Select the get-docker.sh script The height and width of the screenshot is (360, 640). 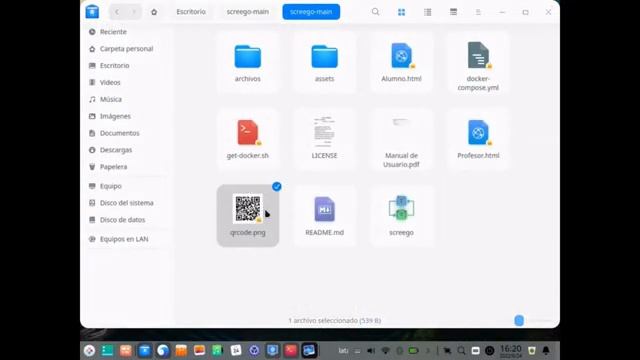click(247, 139)
